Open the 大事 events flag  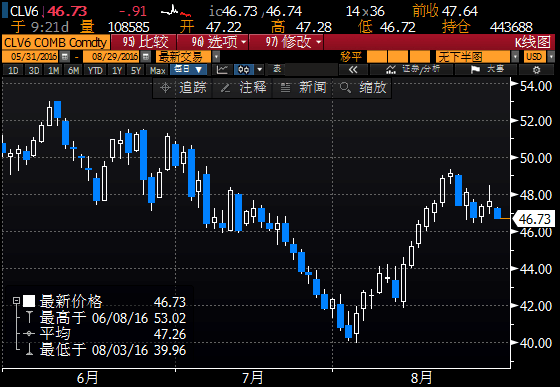tap(486, 70)
